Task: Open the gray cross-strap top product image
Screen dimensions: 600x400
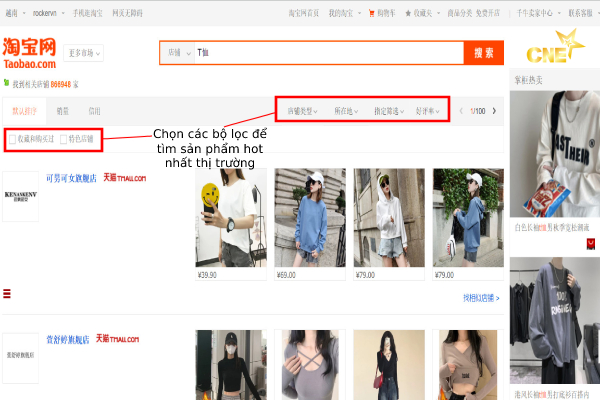Action: point(310,365)
